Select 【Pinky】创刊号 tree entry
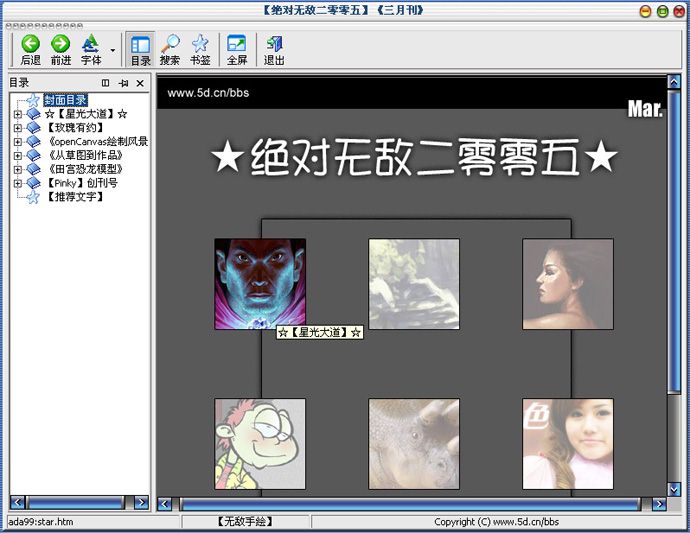Screen dimensions: 690x533 (x=81, y=183)
